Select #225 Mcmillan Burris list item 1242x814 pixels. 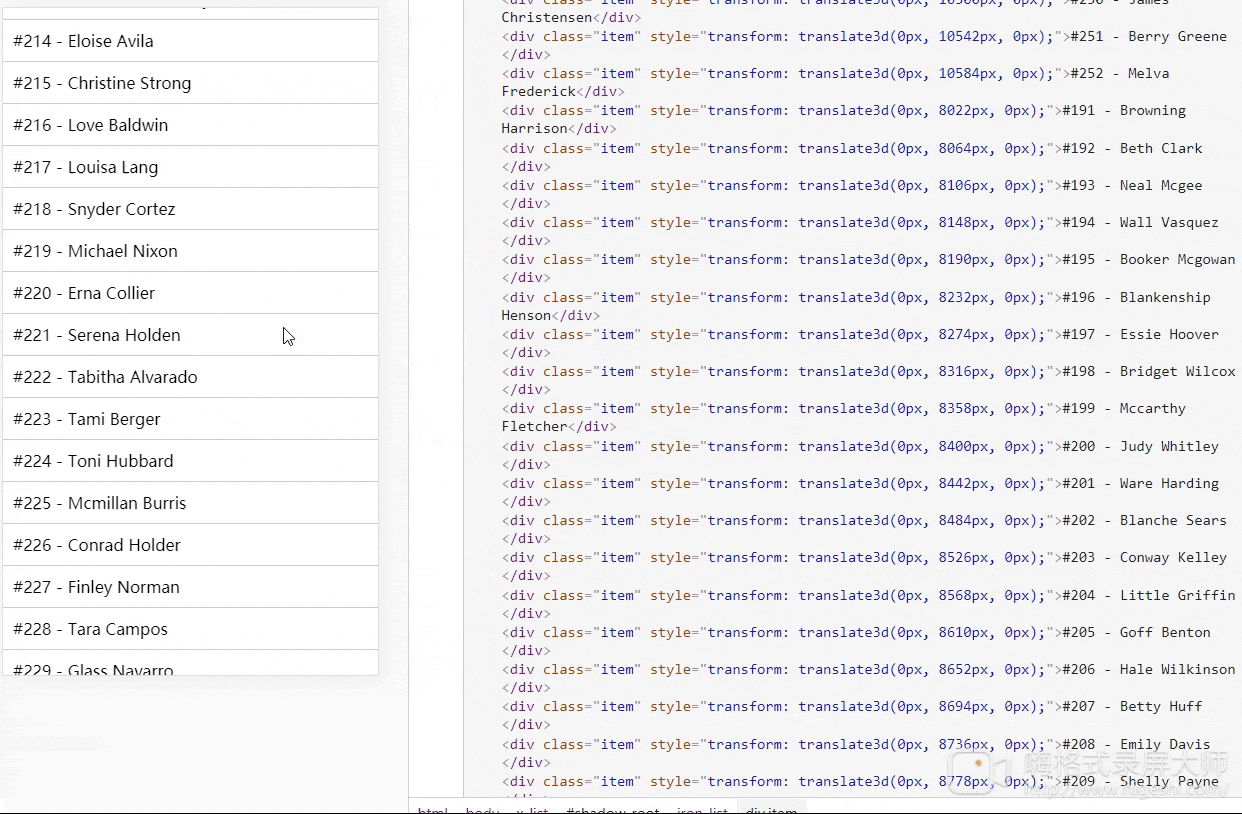(190, 503)
